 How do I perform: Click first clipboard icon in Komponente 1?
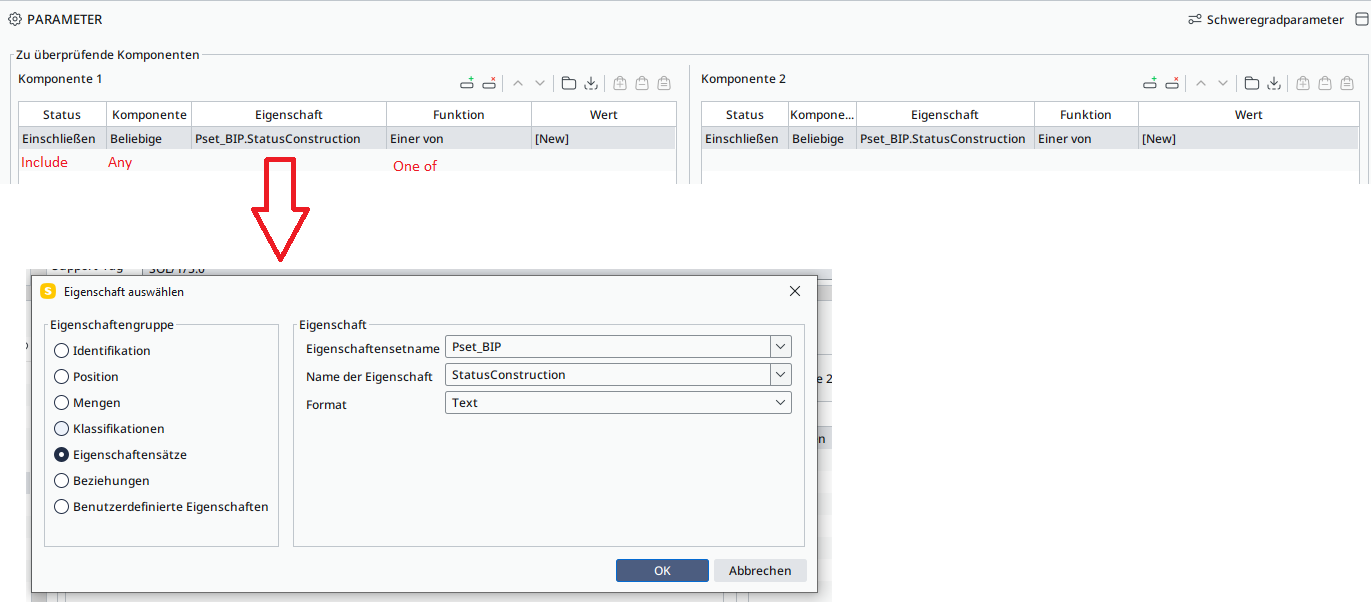tap(620, 83)
